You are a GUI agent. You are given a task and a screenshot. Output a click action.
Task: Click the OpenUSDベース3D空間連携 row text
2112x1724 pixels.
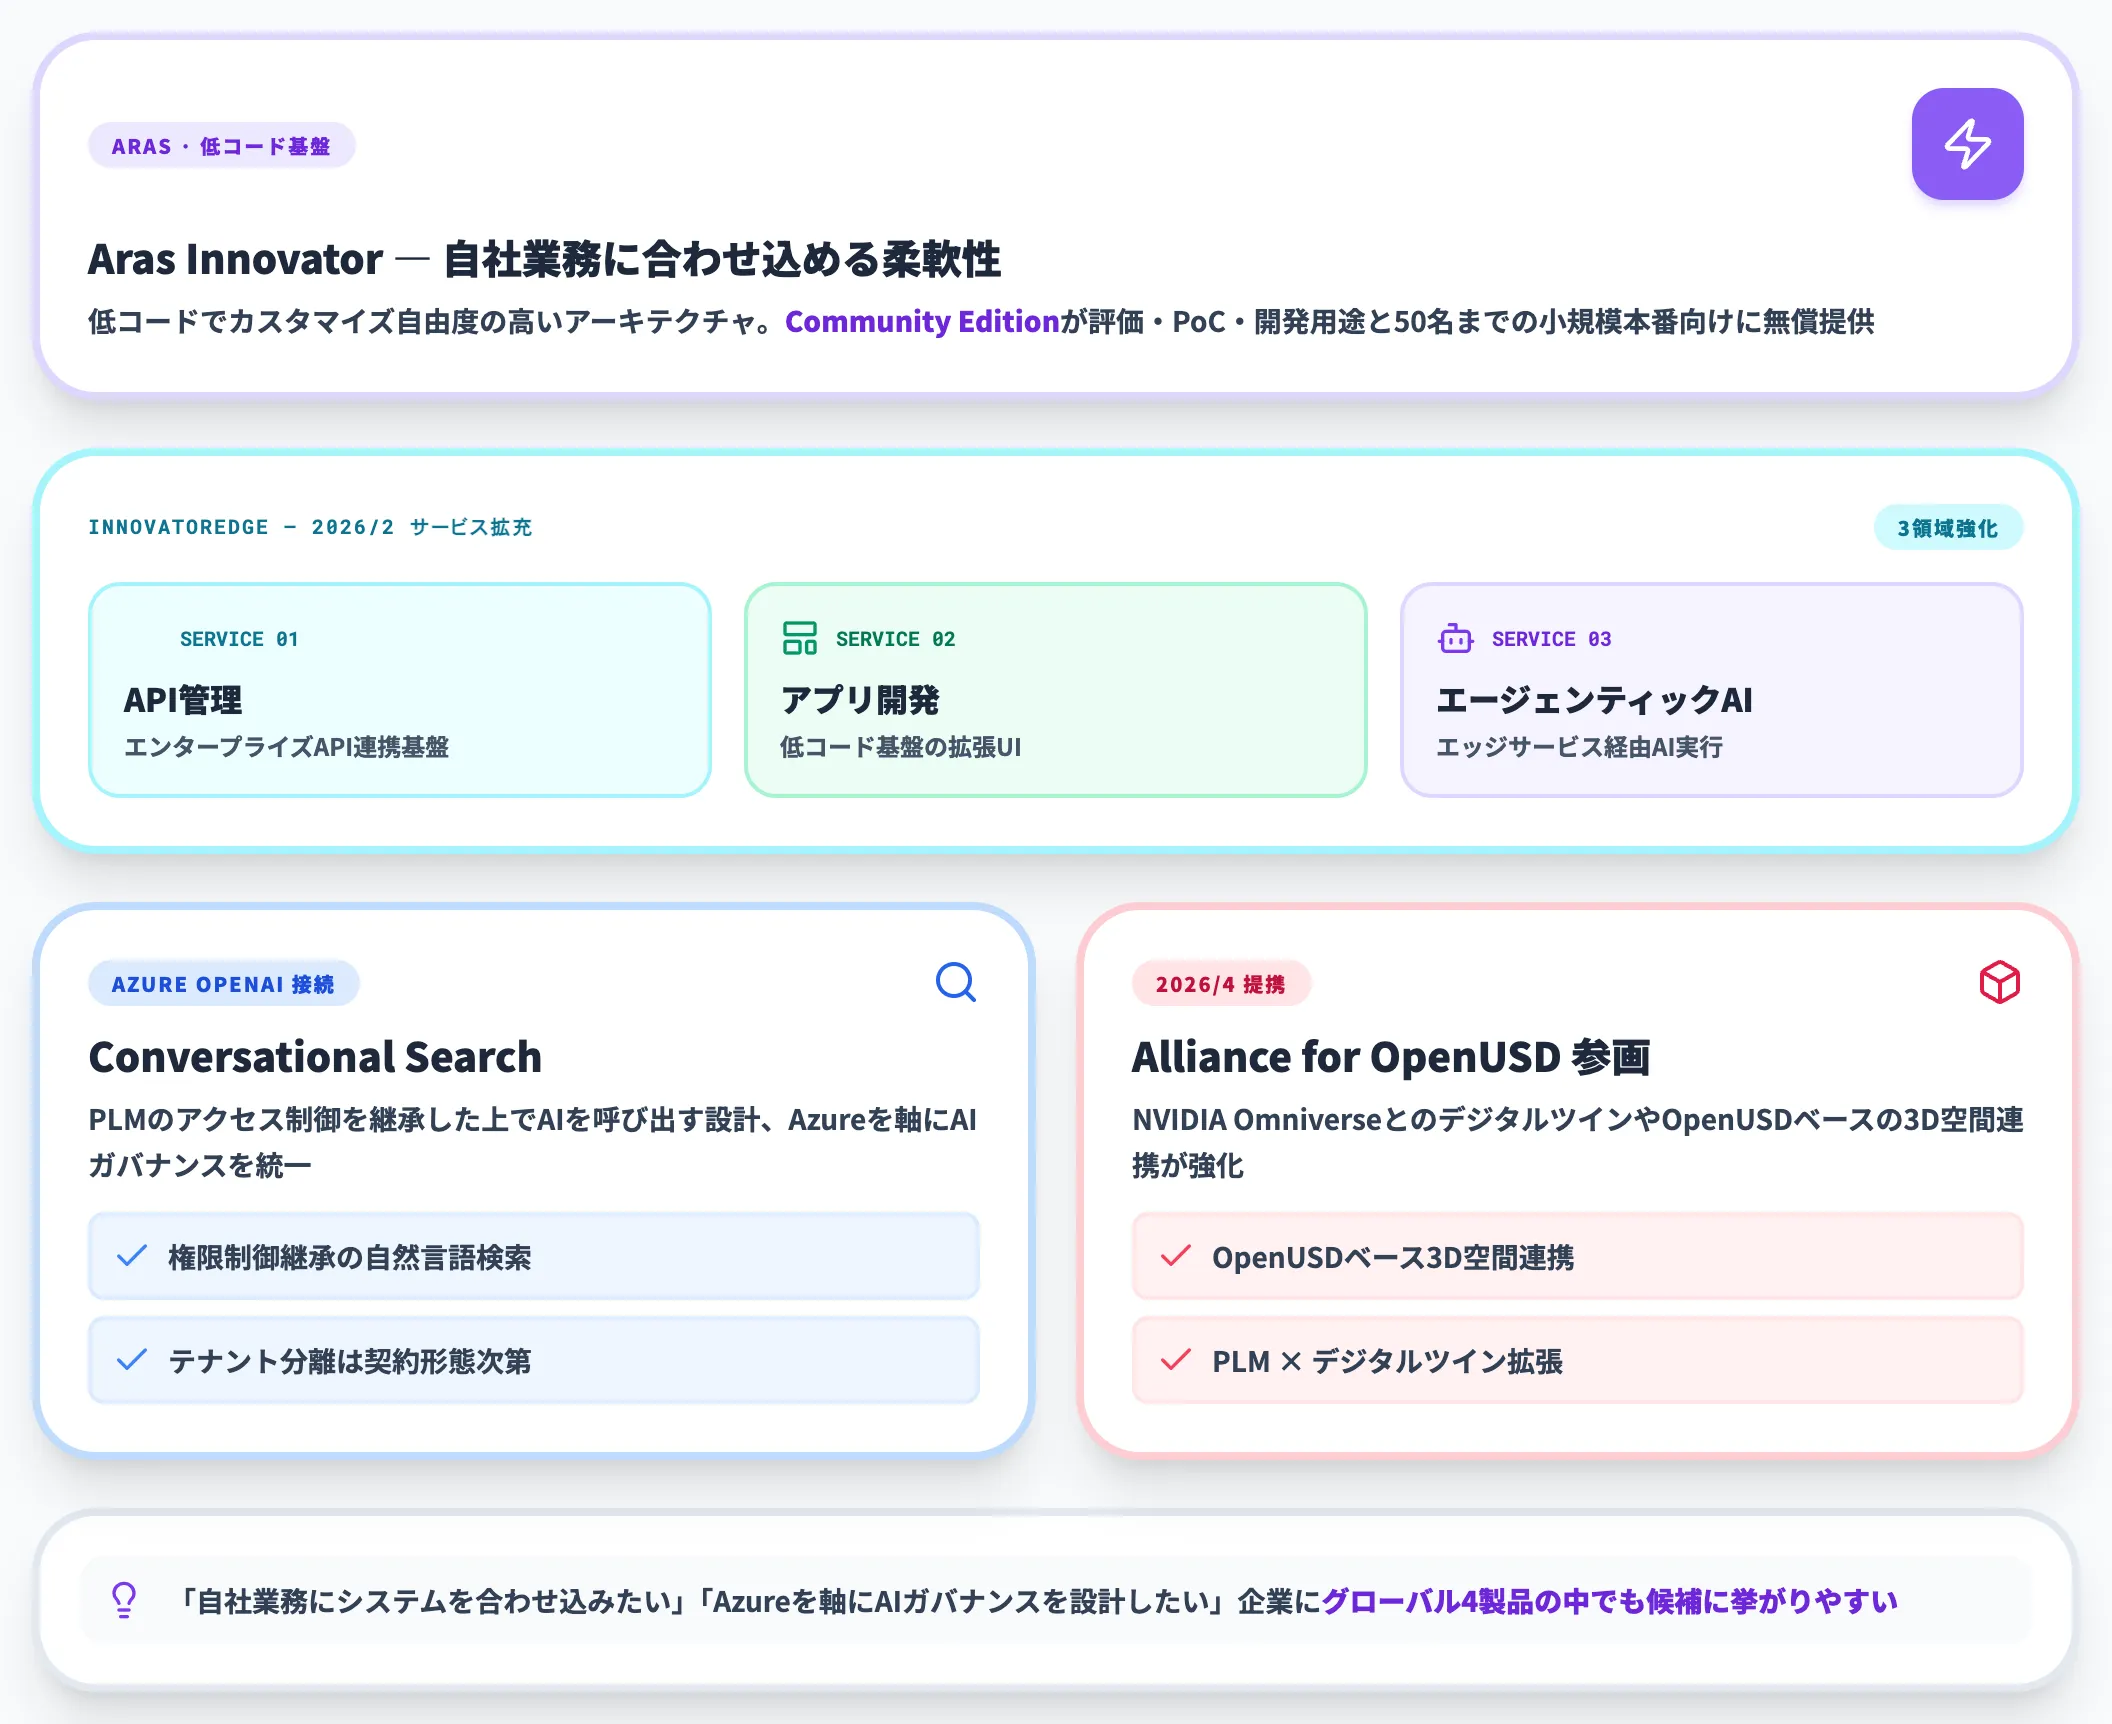tap(1393, 1257)
